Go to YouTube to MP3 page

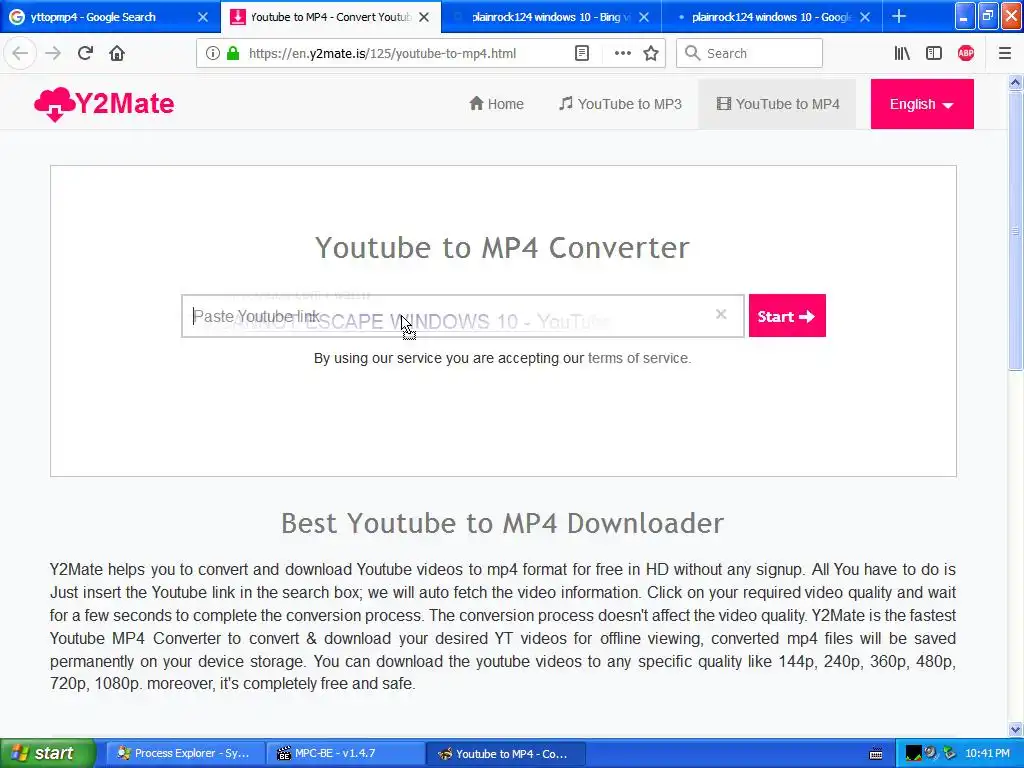(620, 104)
